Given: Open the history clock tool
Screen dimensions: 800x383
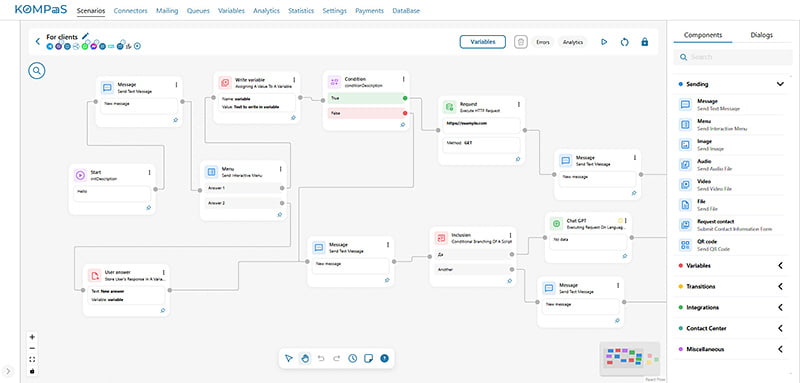Looking at the screenshot, I should [x=353, y=359].
